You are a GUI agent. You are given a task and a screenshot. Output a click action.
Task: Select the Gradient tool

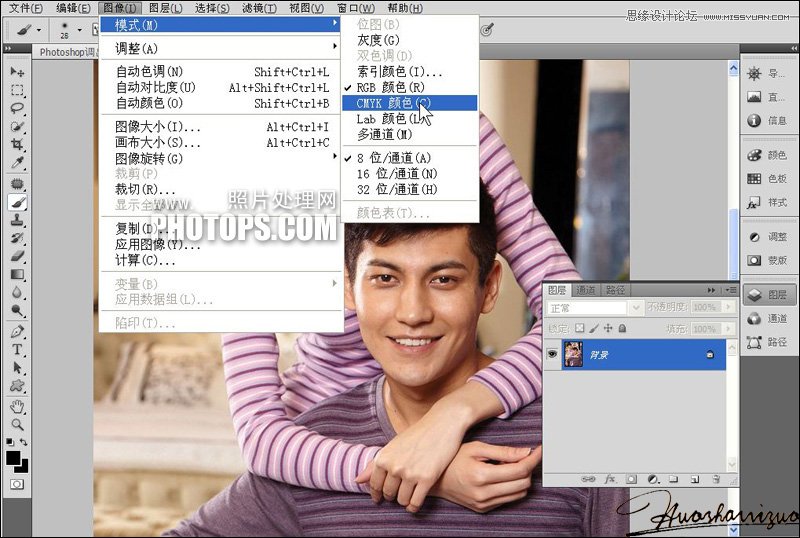click(17, 274)
